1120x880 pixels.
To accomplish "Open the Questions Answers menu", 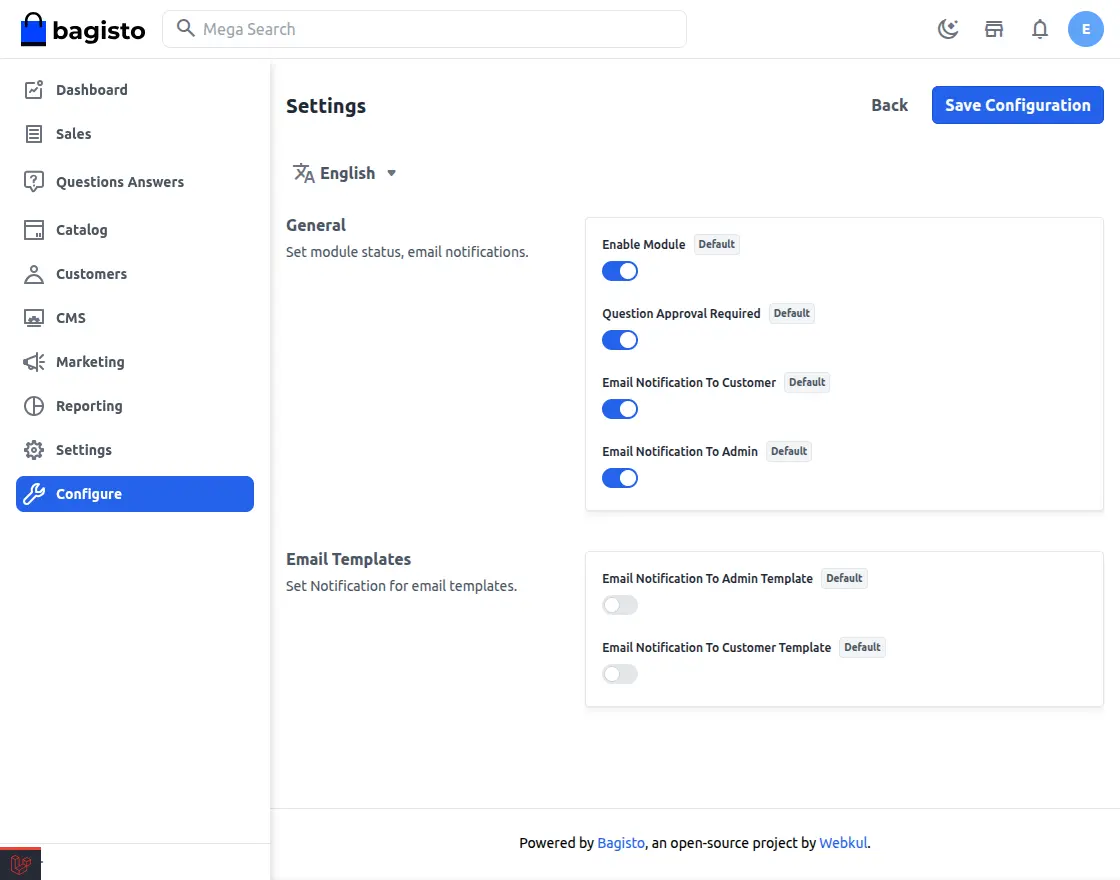I will coord(119,182).
